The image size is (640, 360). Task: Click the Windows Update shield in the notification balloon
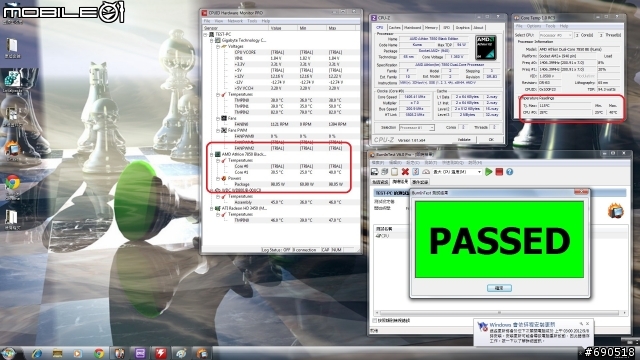coord(483,327)
